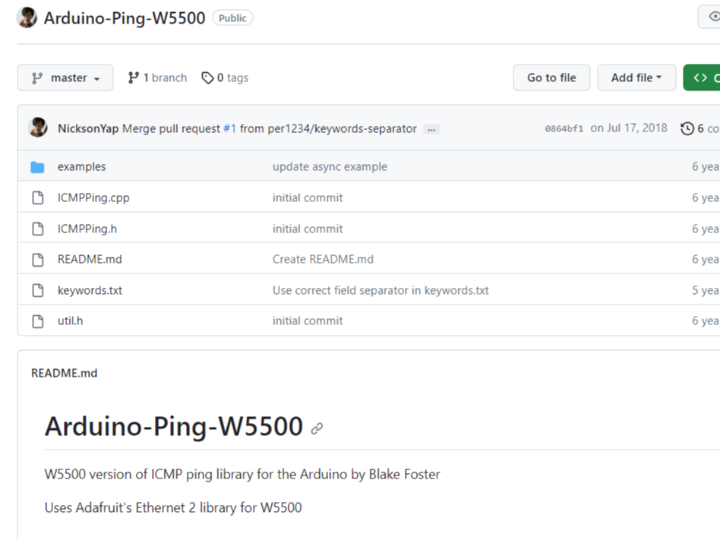The image size is (720, 540).
Task: Click the green Code button
Action: pos(702,78)
